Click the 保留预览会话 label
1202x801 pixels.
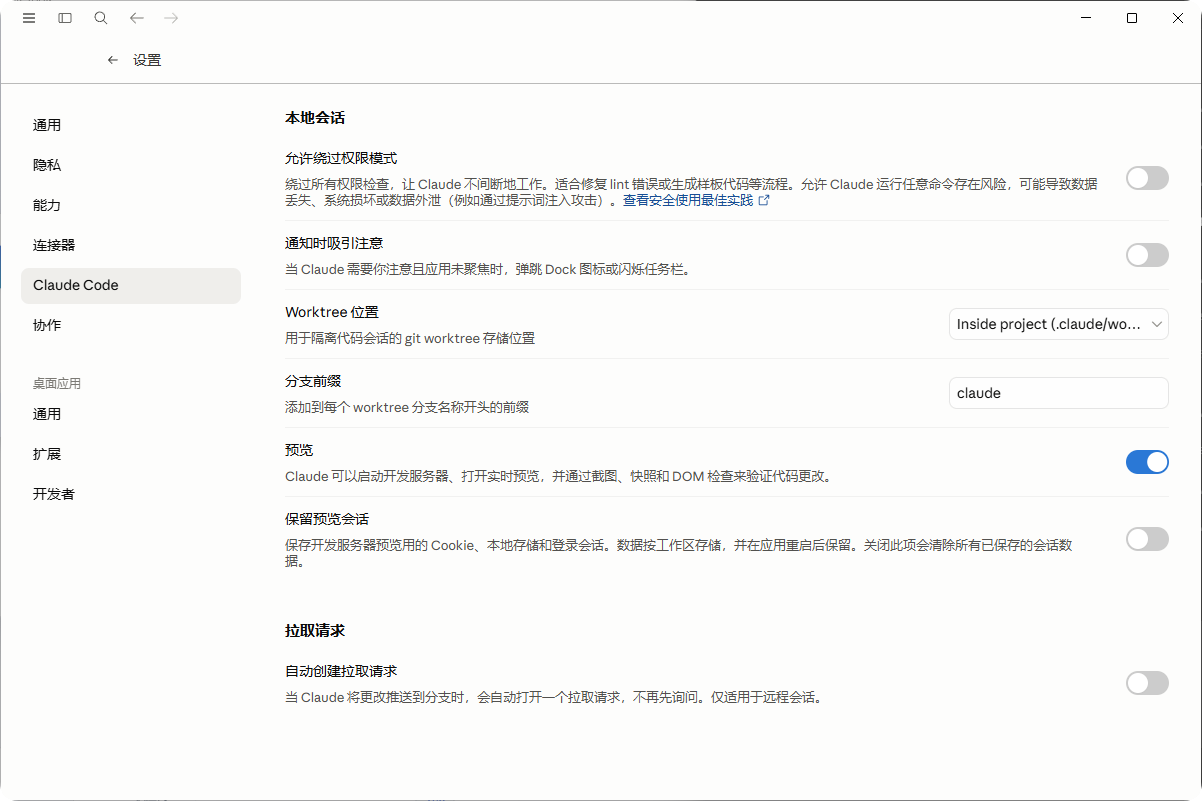[x=327, y=519]
